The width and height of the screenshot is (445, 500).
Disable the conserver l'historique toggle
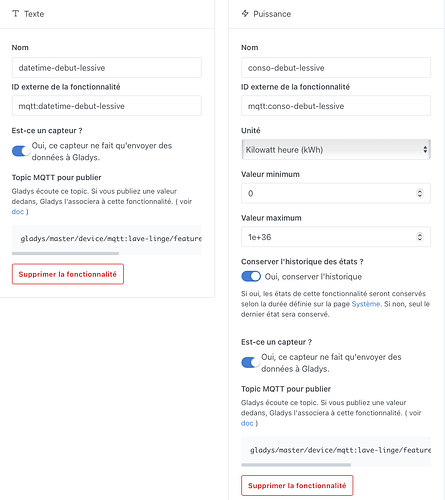tap(251, 276)
